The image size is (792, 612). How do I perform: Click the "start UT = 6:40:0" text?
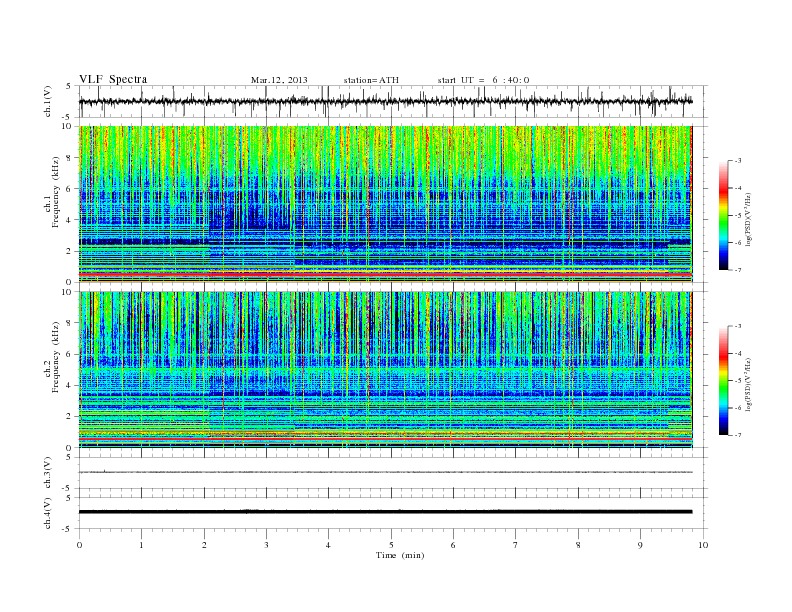click(x=483, y=80)
